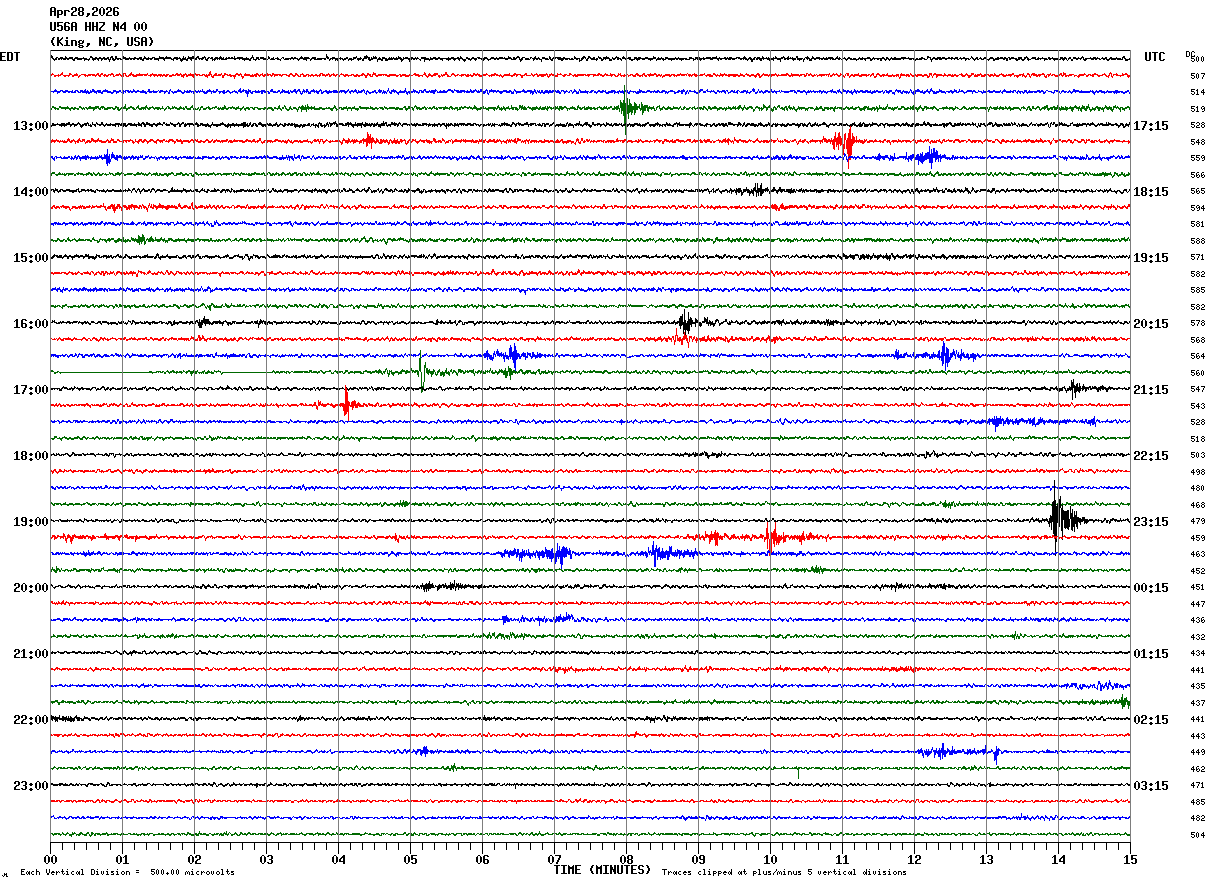The width and height of the screenshot is (1210, 886).
Task: Click DC offset value 578
Action: point(1197,323)
